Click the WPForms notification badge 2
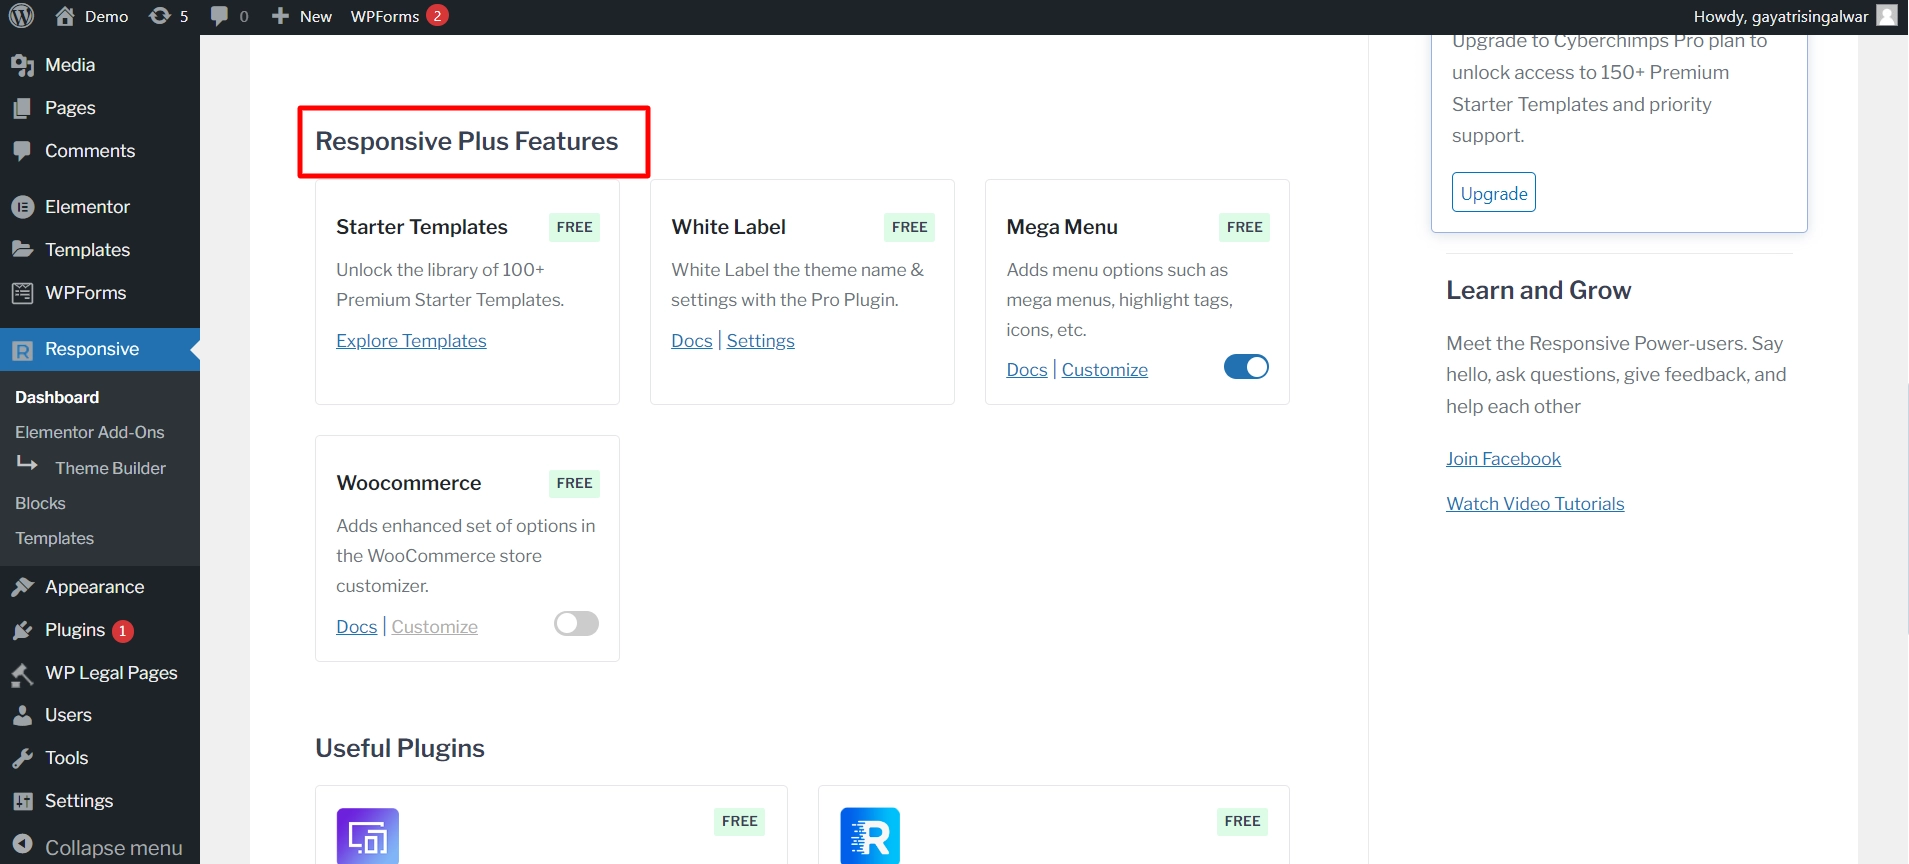This screenshot has width=1909, height=864. click(x=437, y=16)
